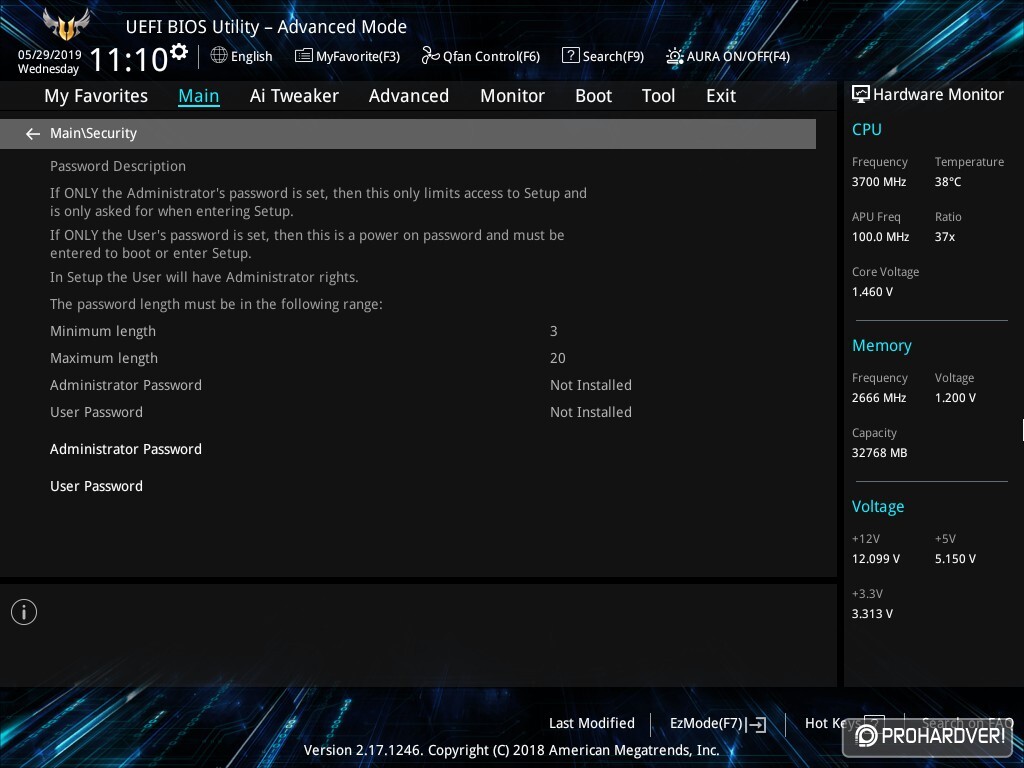The width and height of the screenshot is (1024, 768).
Task: Switch to the Ai Tweaker tab
Action: tap(294, 96)
